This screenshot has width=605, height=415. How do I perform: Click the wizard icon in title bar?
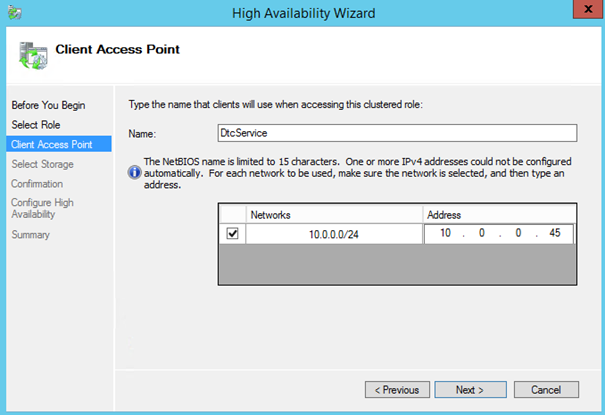(x=13, y=12)
